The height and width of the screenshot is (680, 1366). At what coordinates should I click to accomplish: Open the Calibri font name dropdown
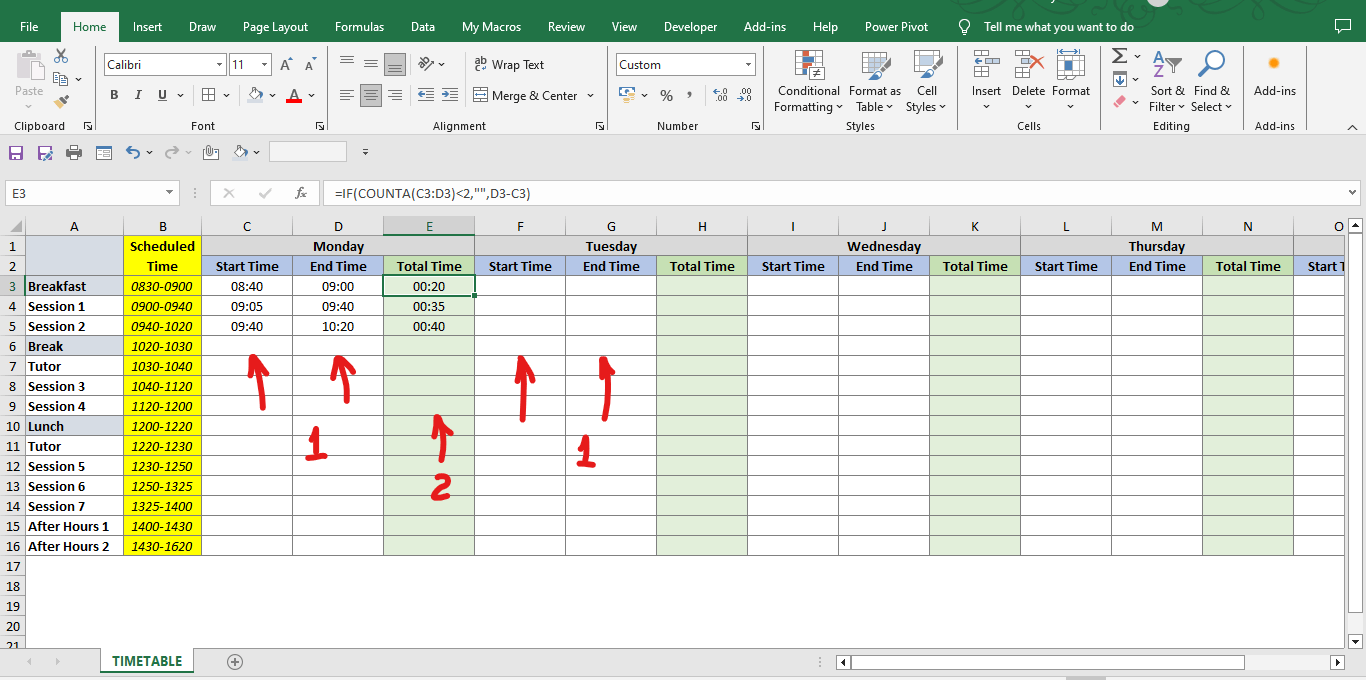[x=219, y=65]
